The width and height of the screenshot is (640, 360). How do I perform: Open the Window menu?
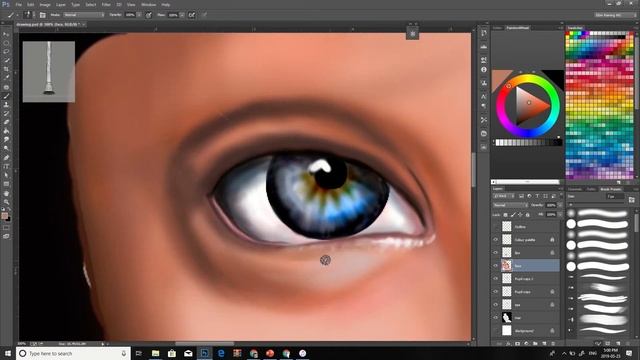[x=148, y=4]
